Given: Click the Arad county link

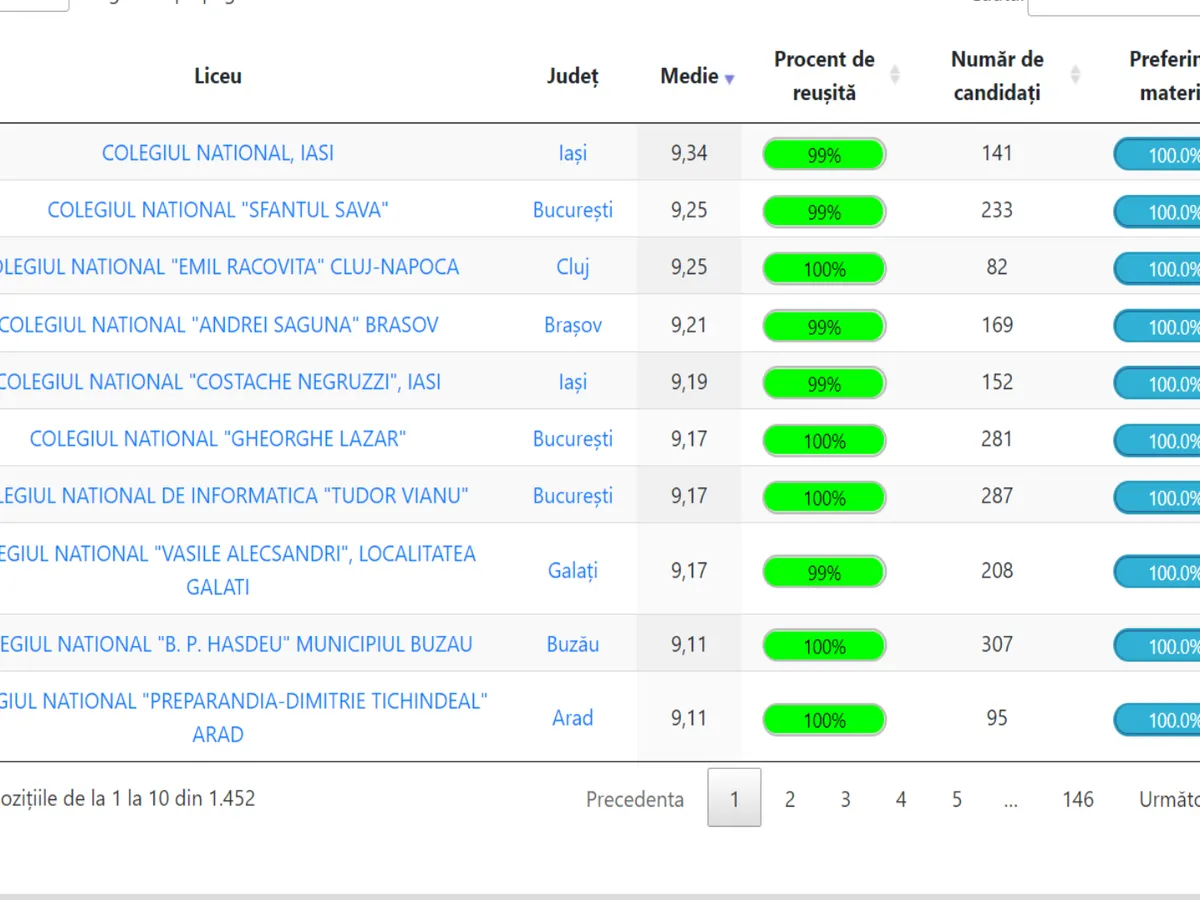Looking at the screenshot, I should (573, 718).
